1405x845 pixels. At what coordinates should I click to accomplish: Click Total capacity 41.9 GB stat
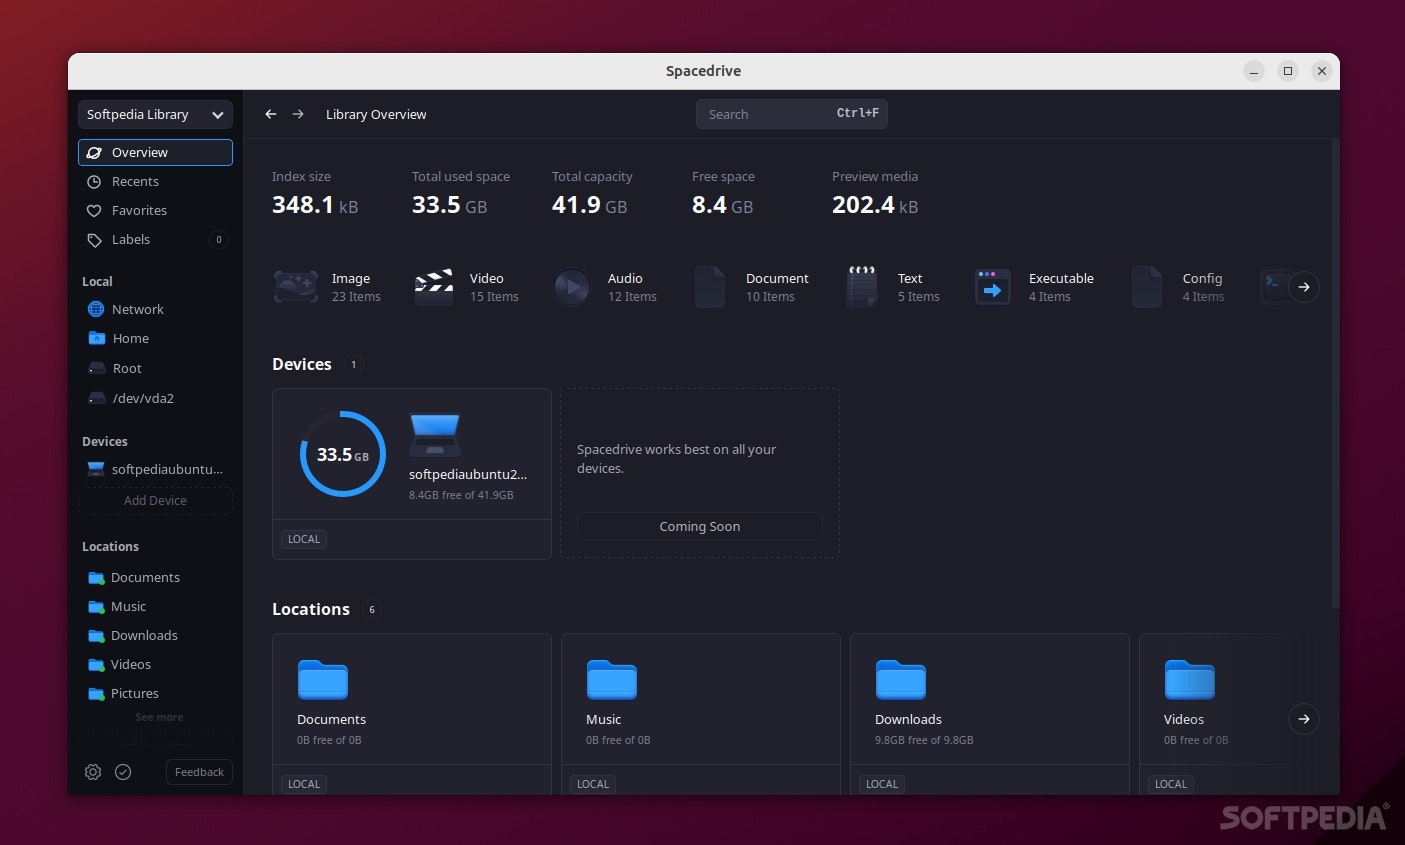click(x=592, y=194)
